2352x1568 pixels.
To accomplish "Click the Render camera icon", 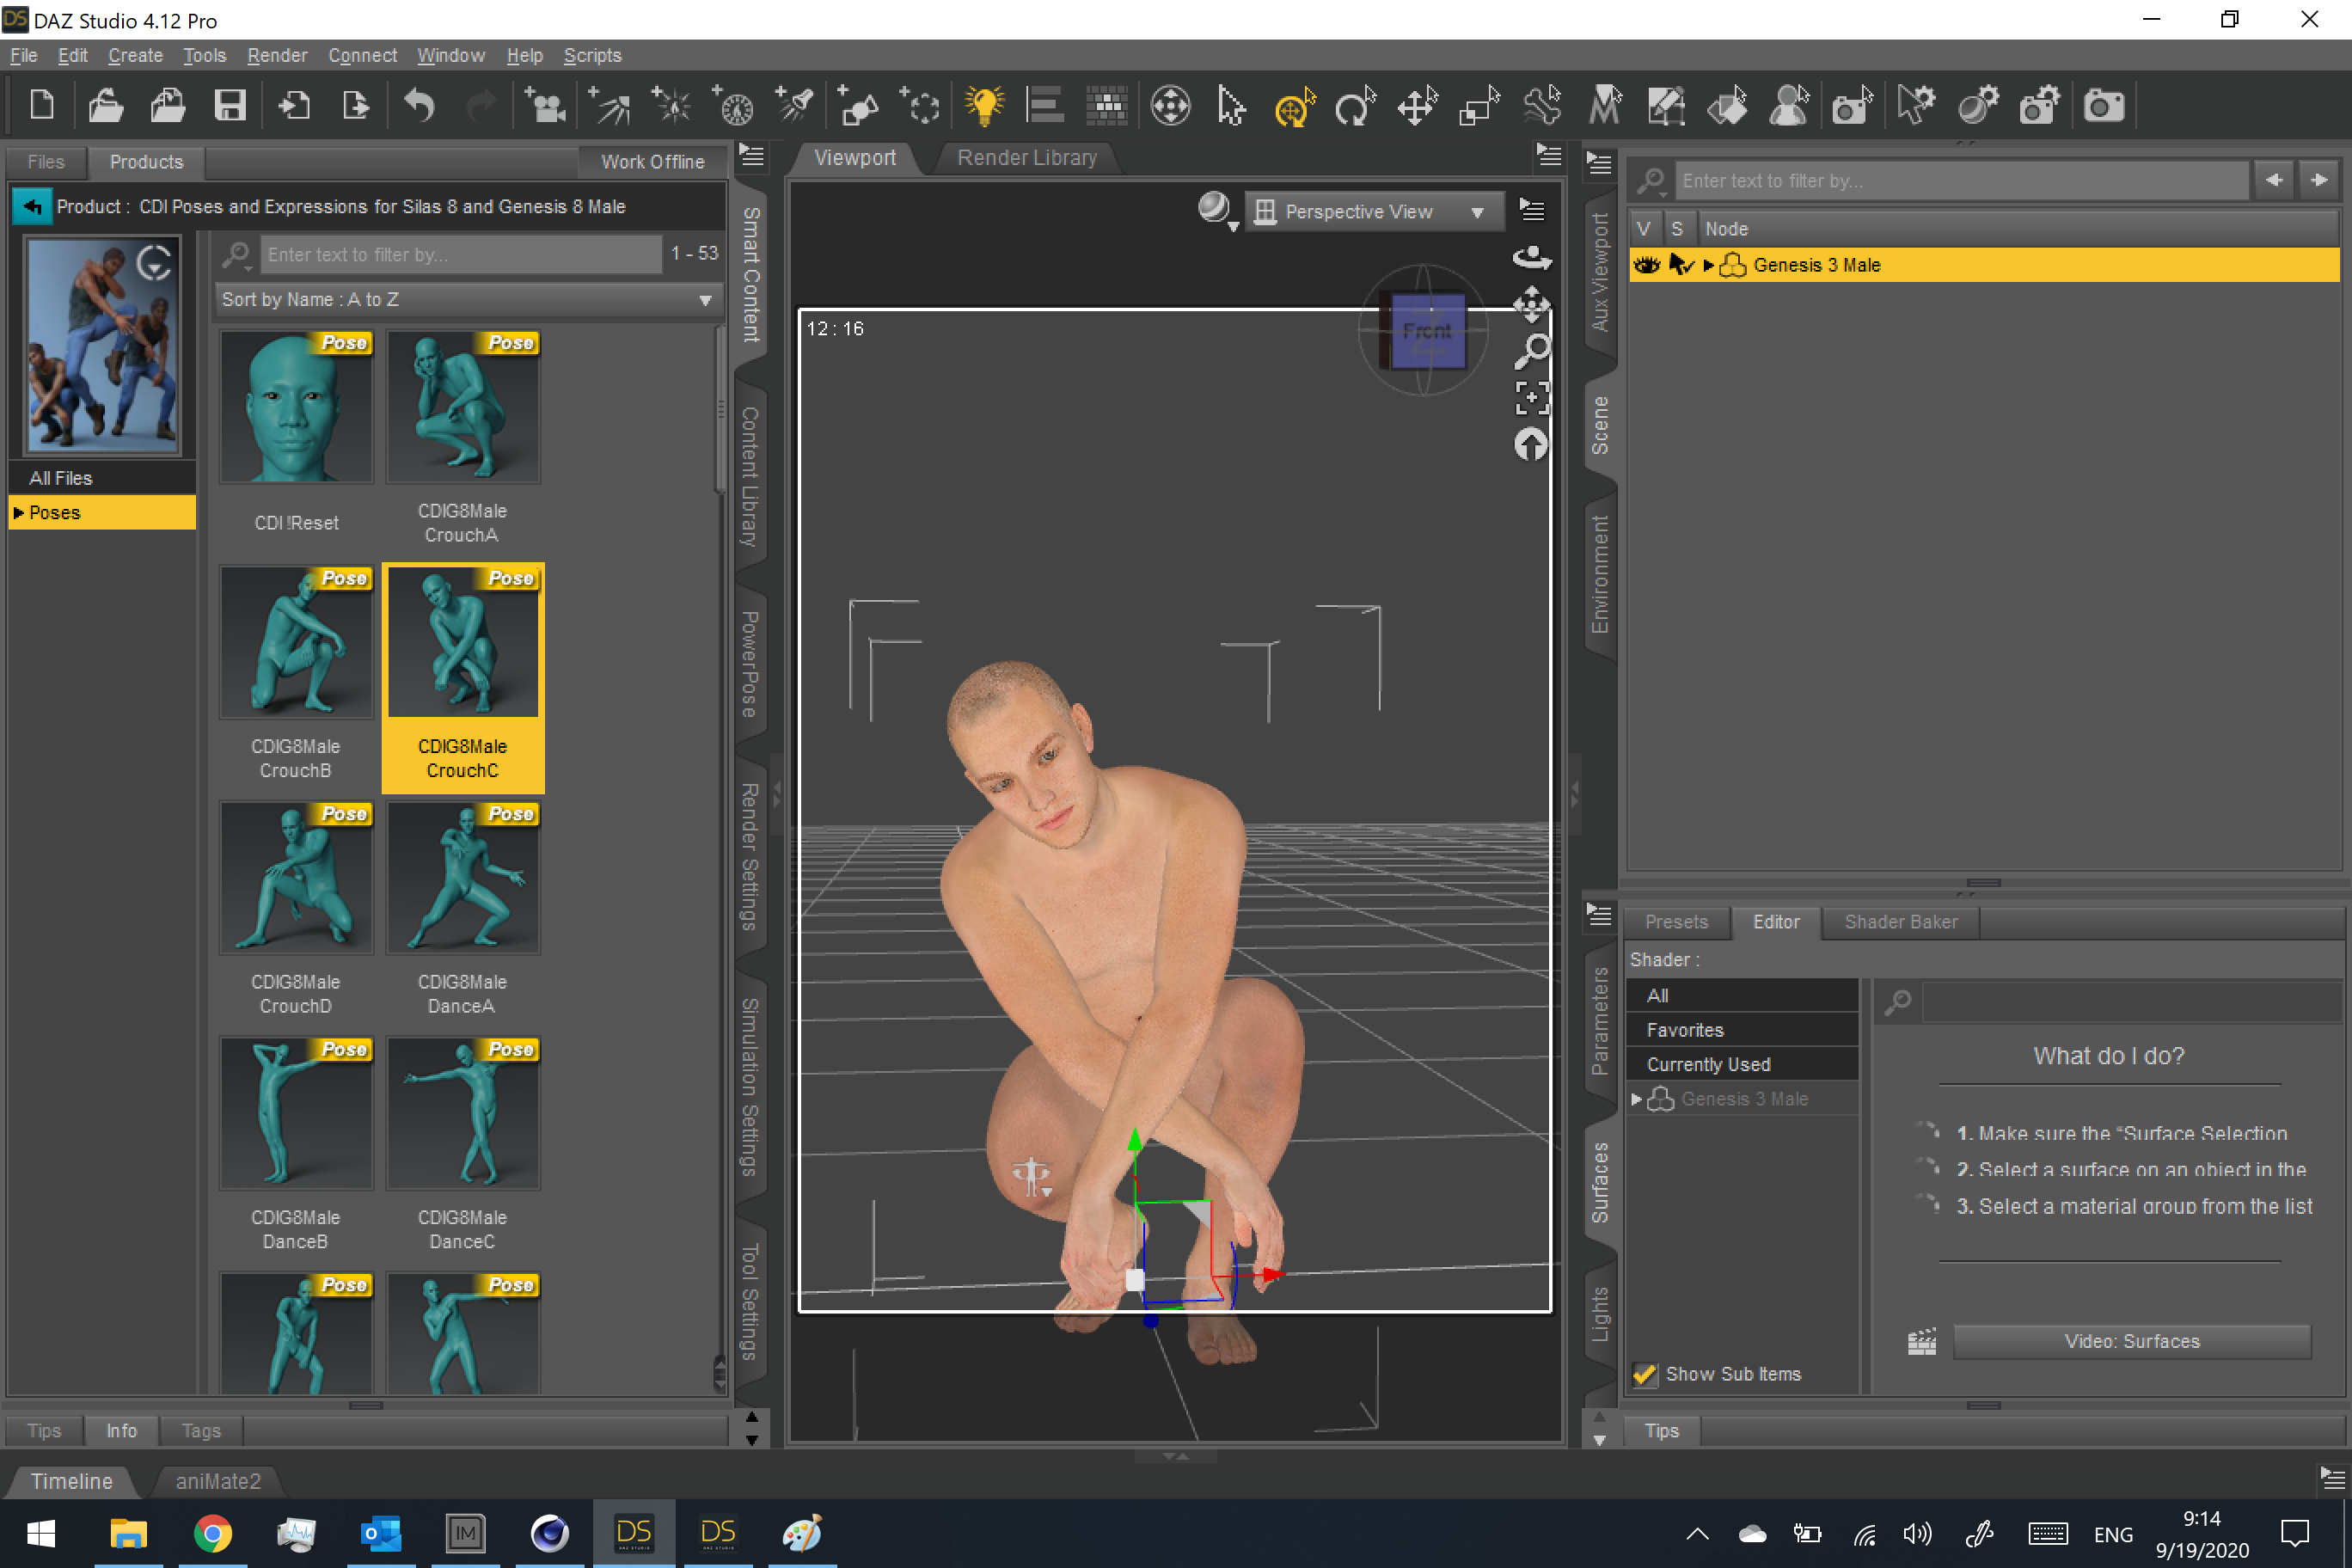I will pos(2103,106).
